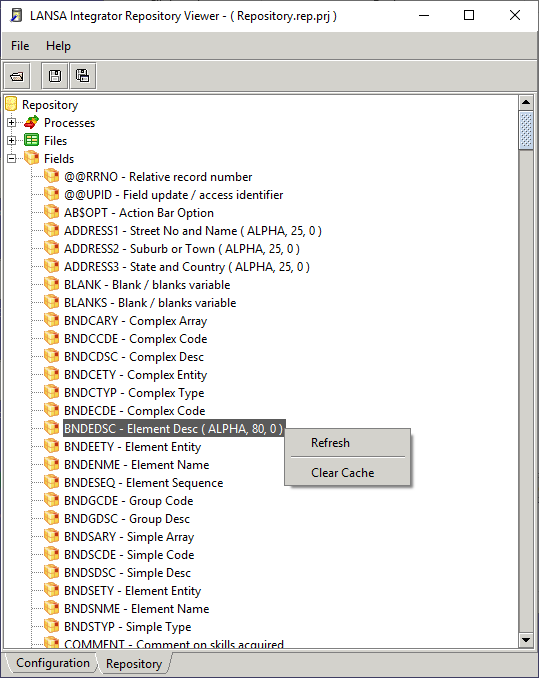
Task: Select BNDSARY - Simple Array row
Action: click(129, 537)
